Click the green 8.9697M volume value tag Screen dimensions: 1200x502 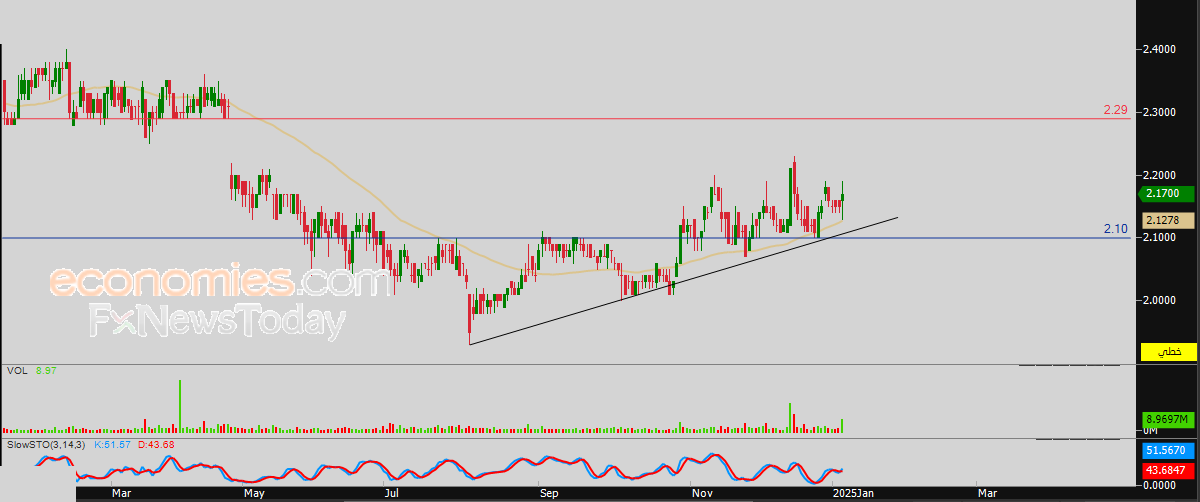(x=1169, y=420)
